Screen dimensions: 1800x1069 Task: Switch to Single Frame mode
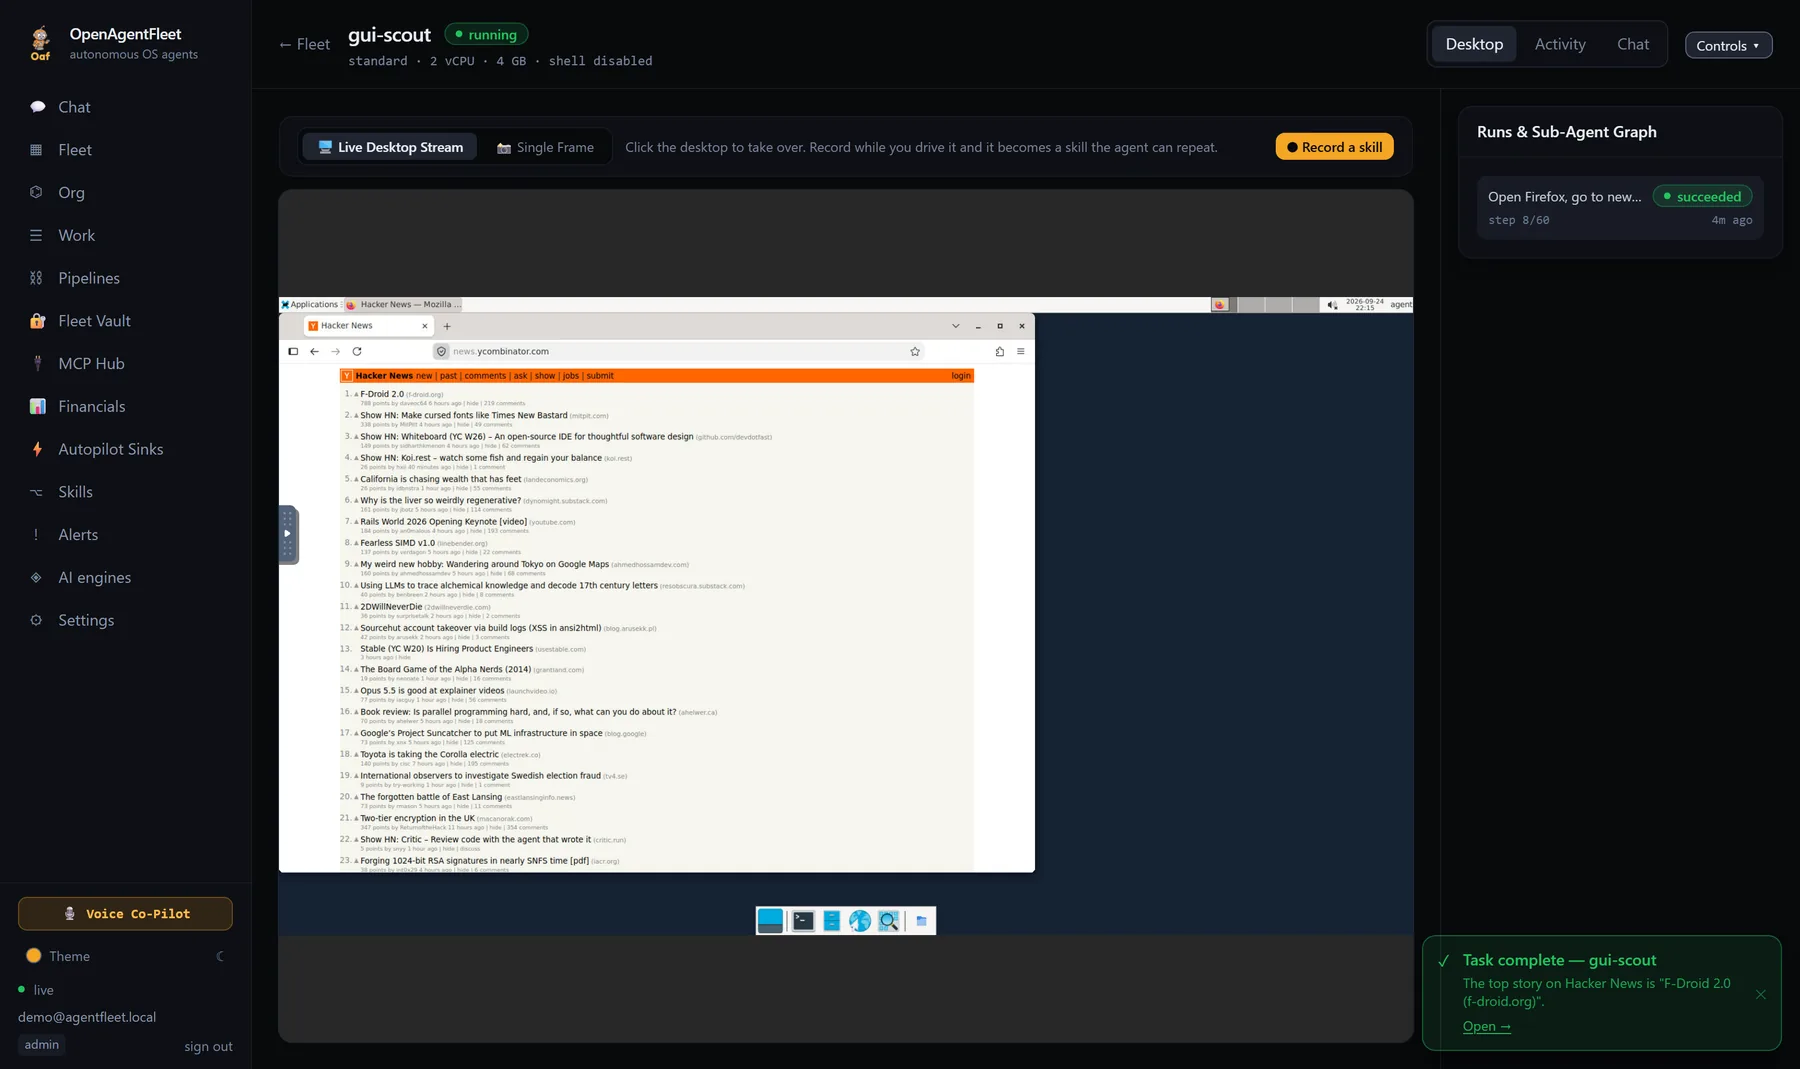point(545,147)
